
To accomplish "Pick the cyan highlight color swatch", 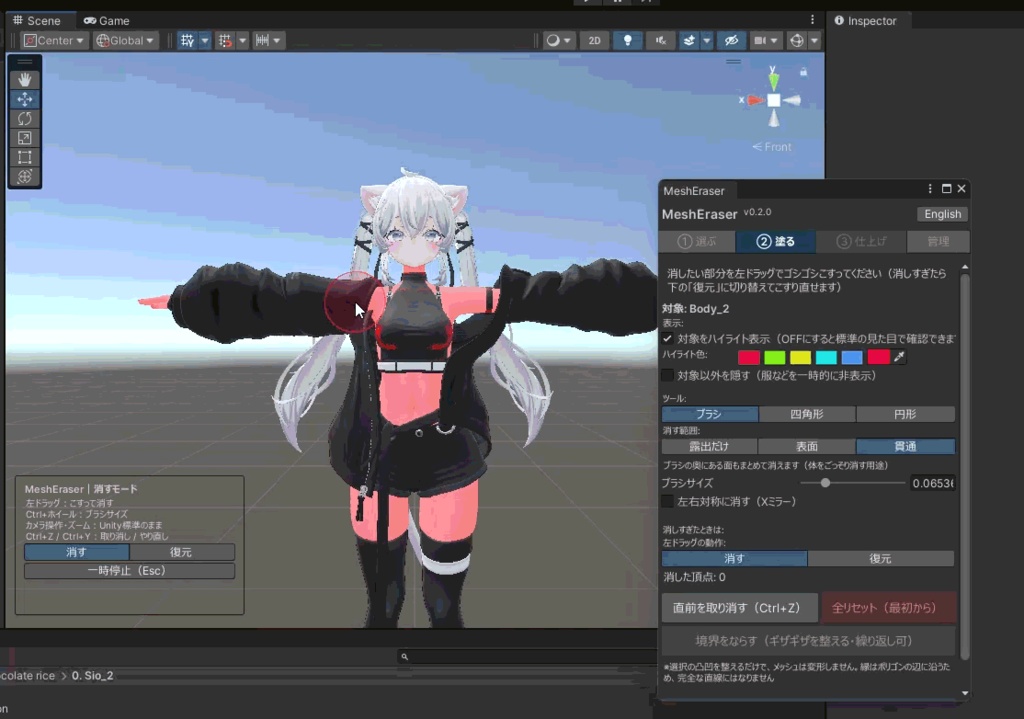I will click(x=826, y=357).
